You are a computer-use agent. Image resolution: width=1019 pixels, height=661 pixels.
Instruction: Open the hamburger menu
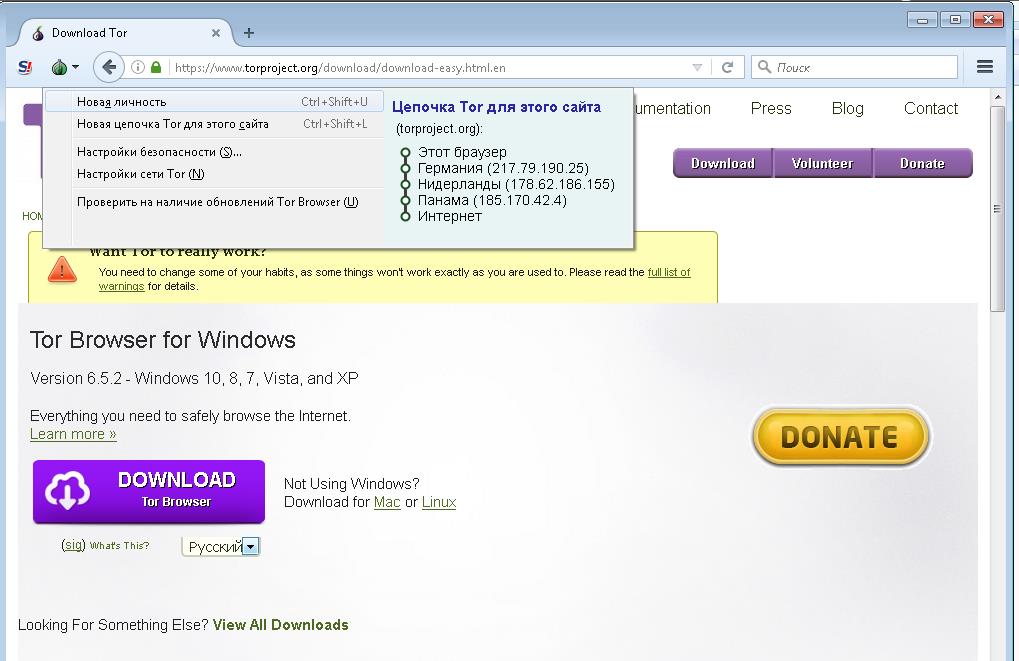pos(985,66)
